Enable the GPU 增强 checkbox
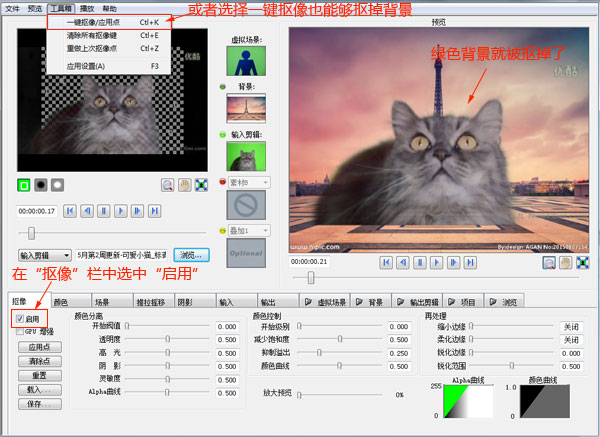Screen dimensions: 600x437 20,331
